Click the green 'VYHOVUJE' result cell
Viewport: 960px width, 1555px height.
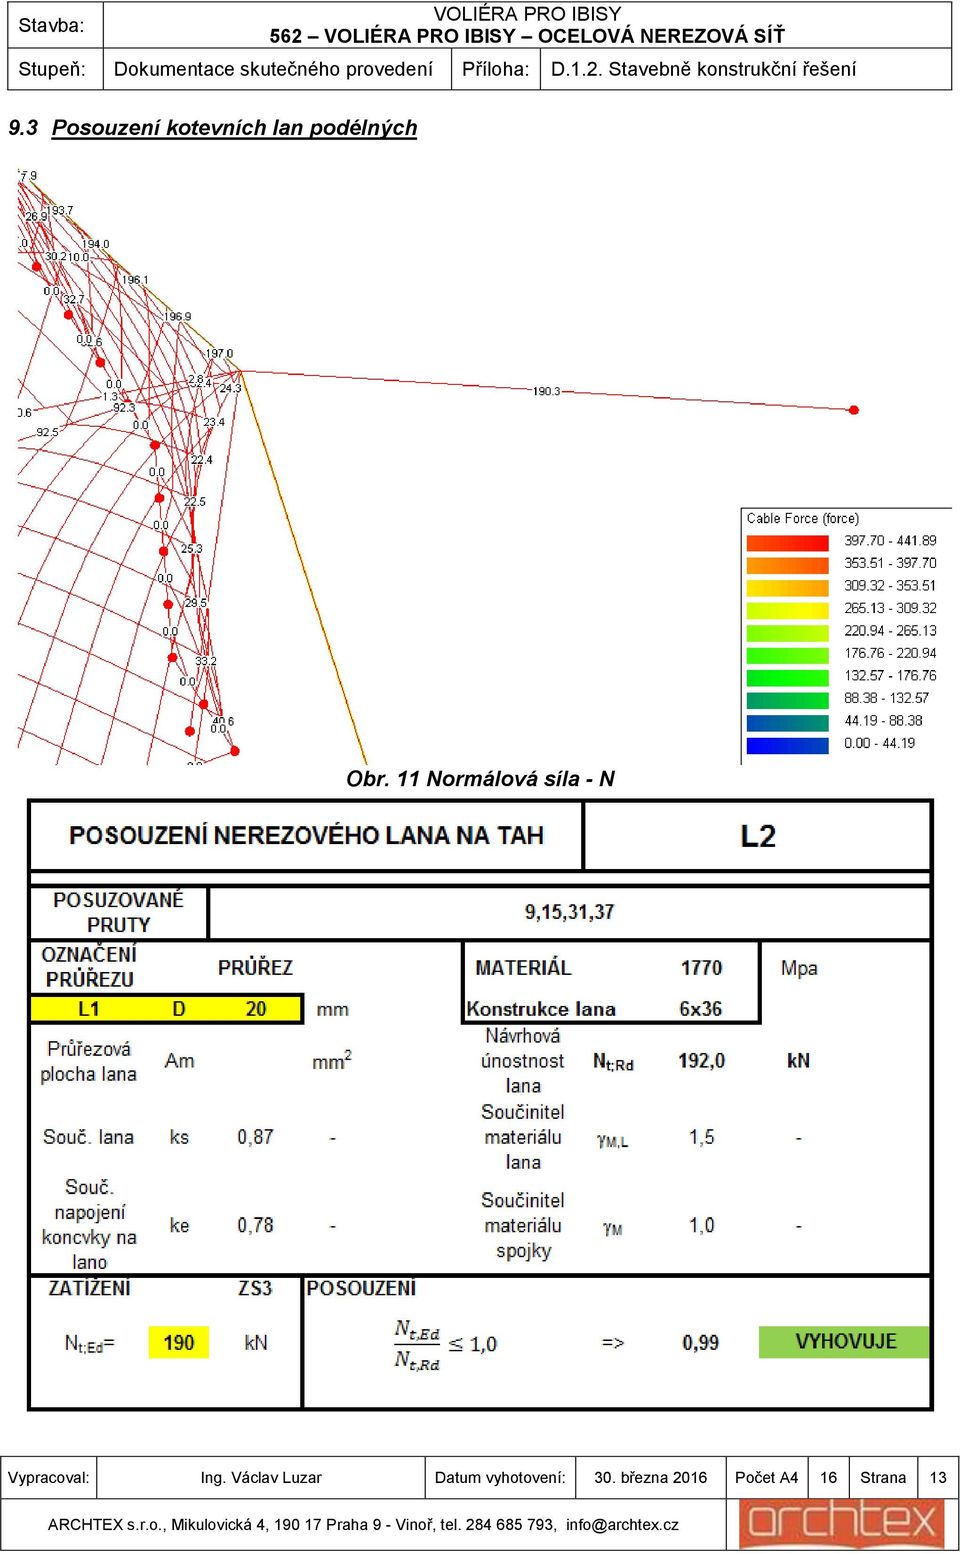pos(845,1342)
